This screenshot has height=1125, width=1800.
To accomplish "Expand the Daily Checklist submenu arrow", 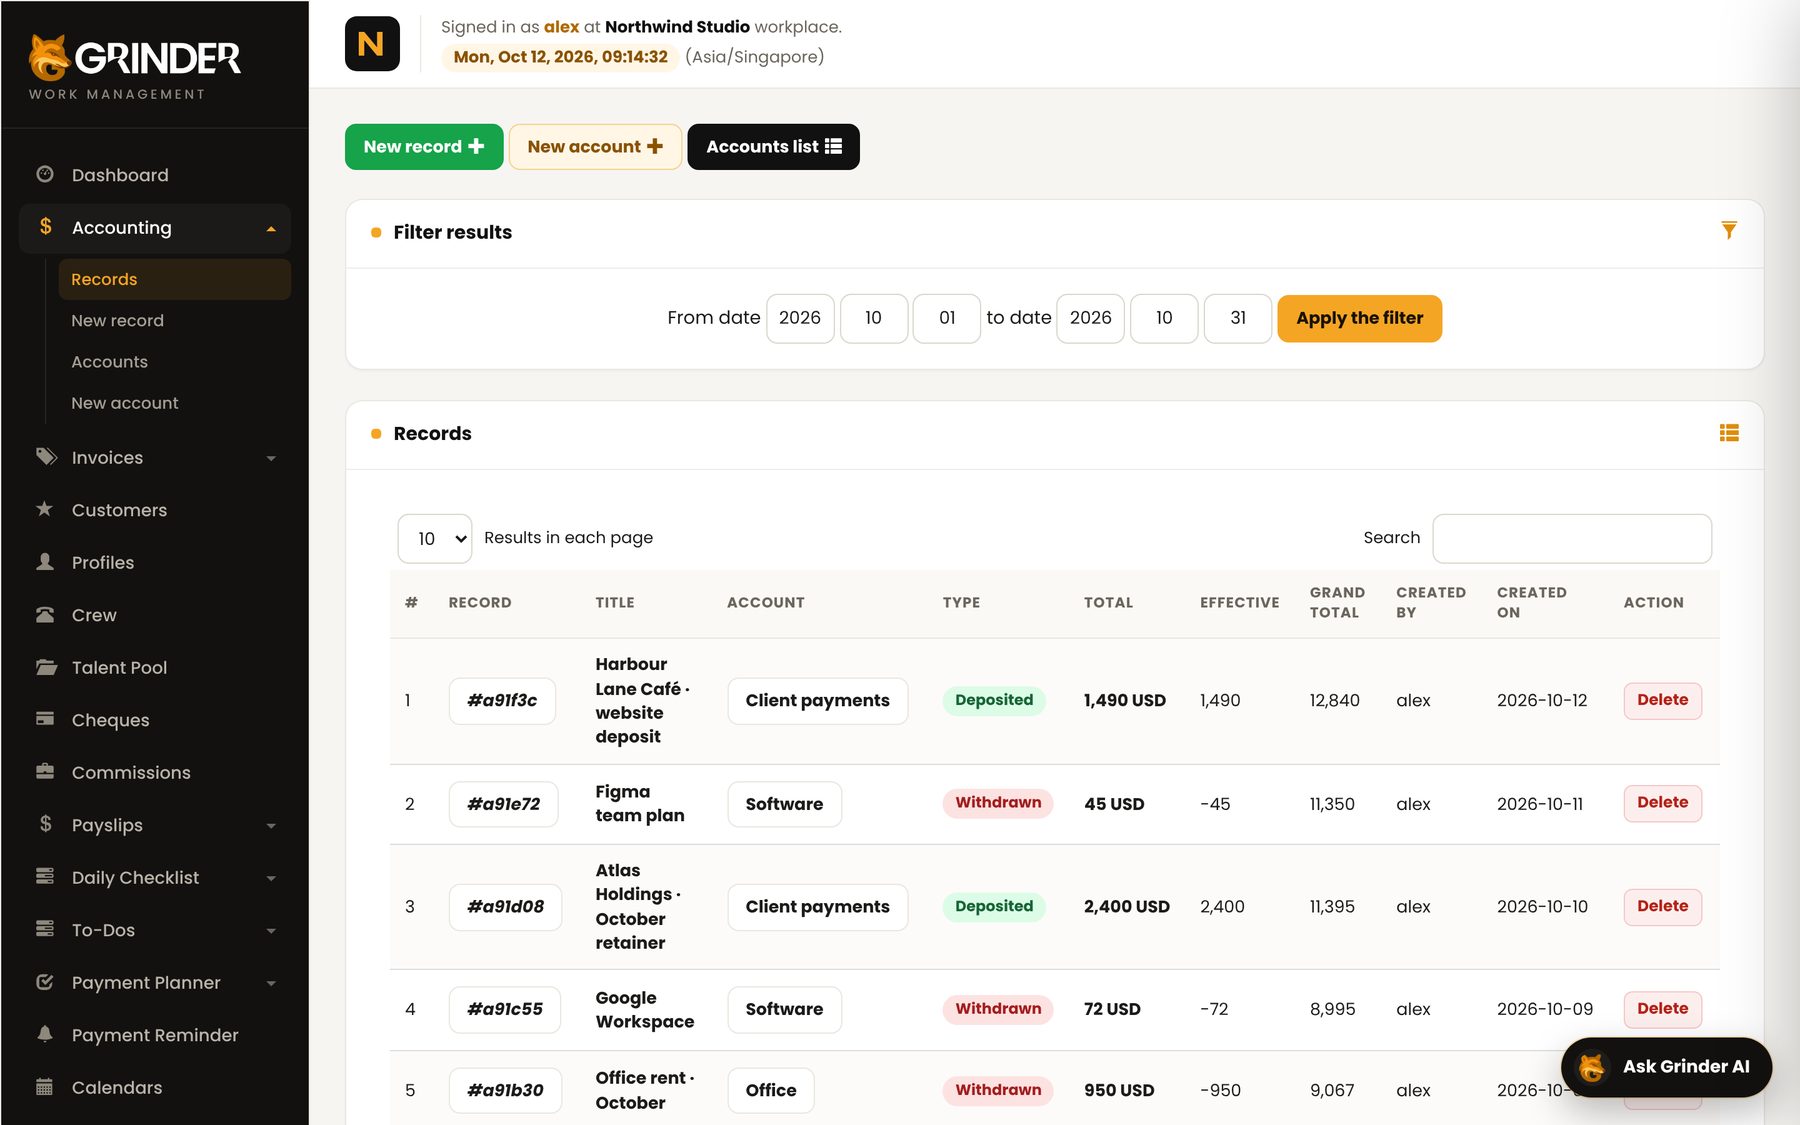I will tap(271, 879).
